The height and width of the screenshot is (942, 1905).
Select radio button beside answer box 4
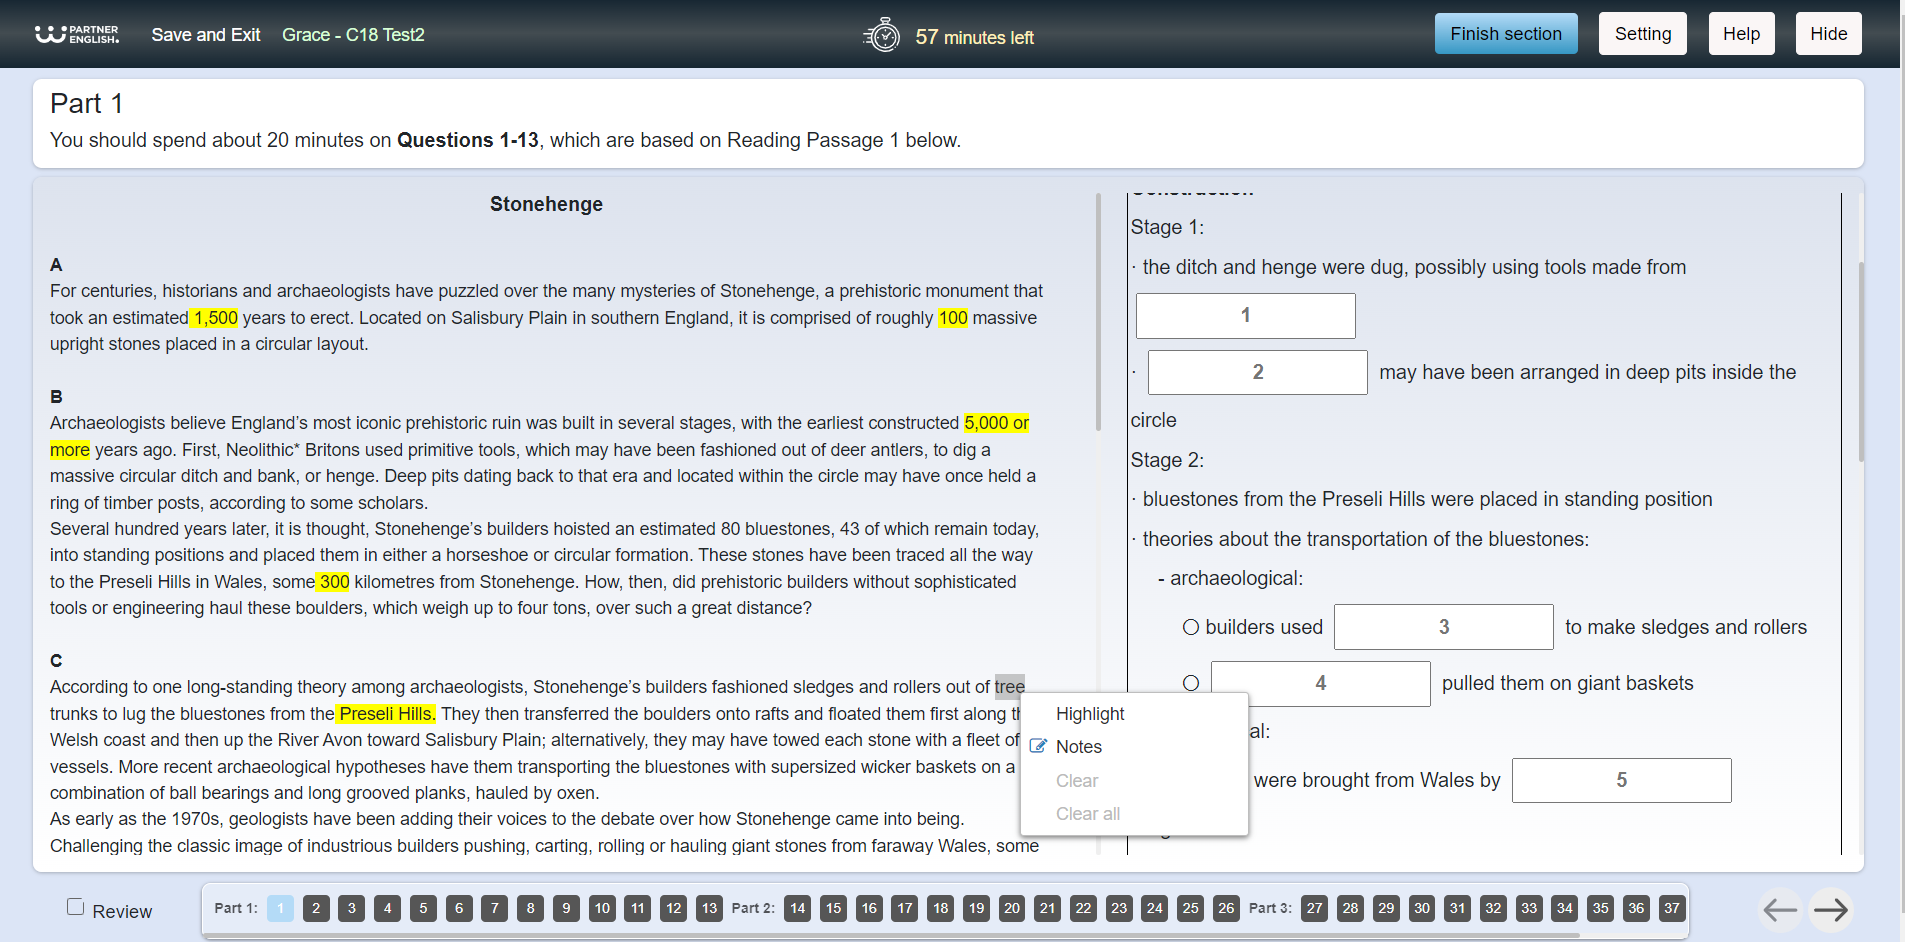pos(1191,683)
